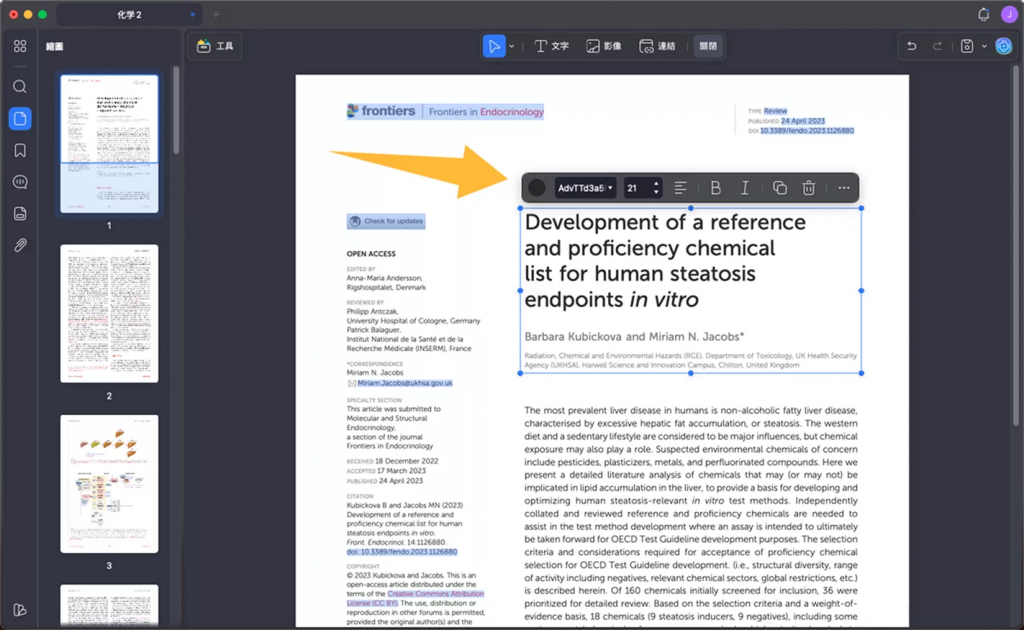This screenshot has height=630, width=1024.
Task: Select the 影像 image tool
Action: (603, 46)
